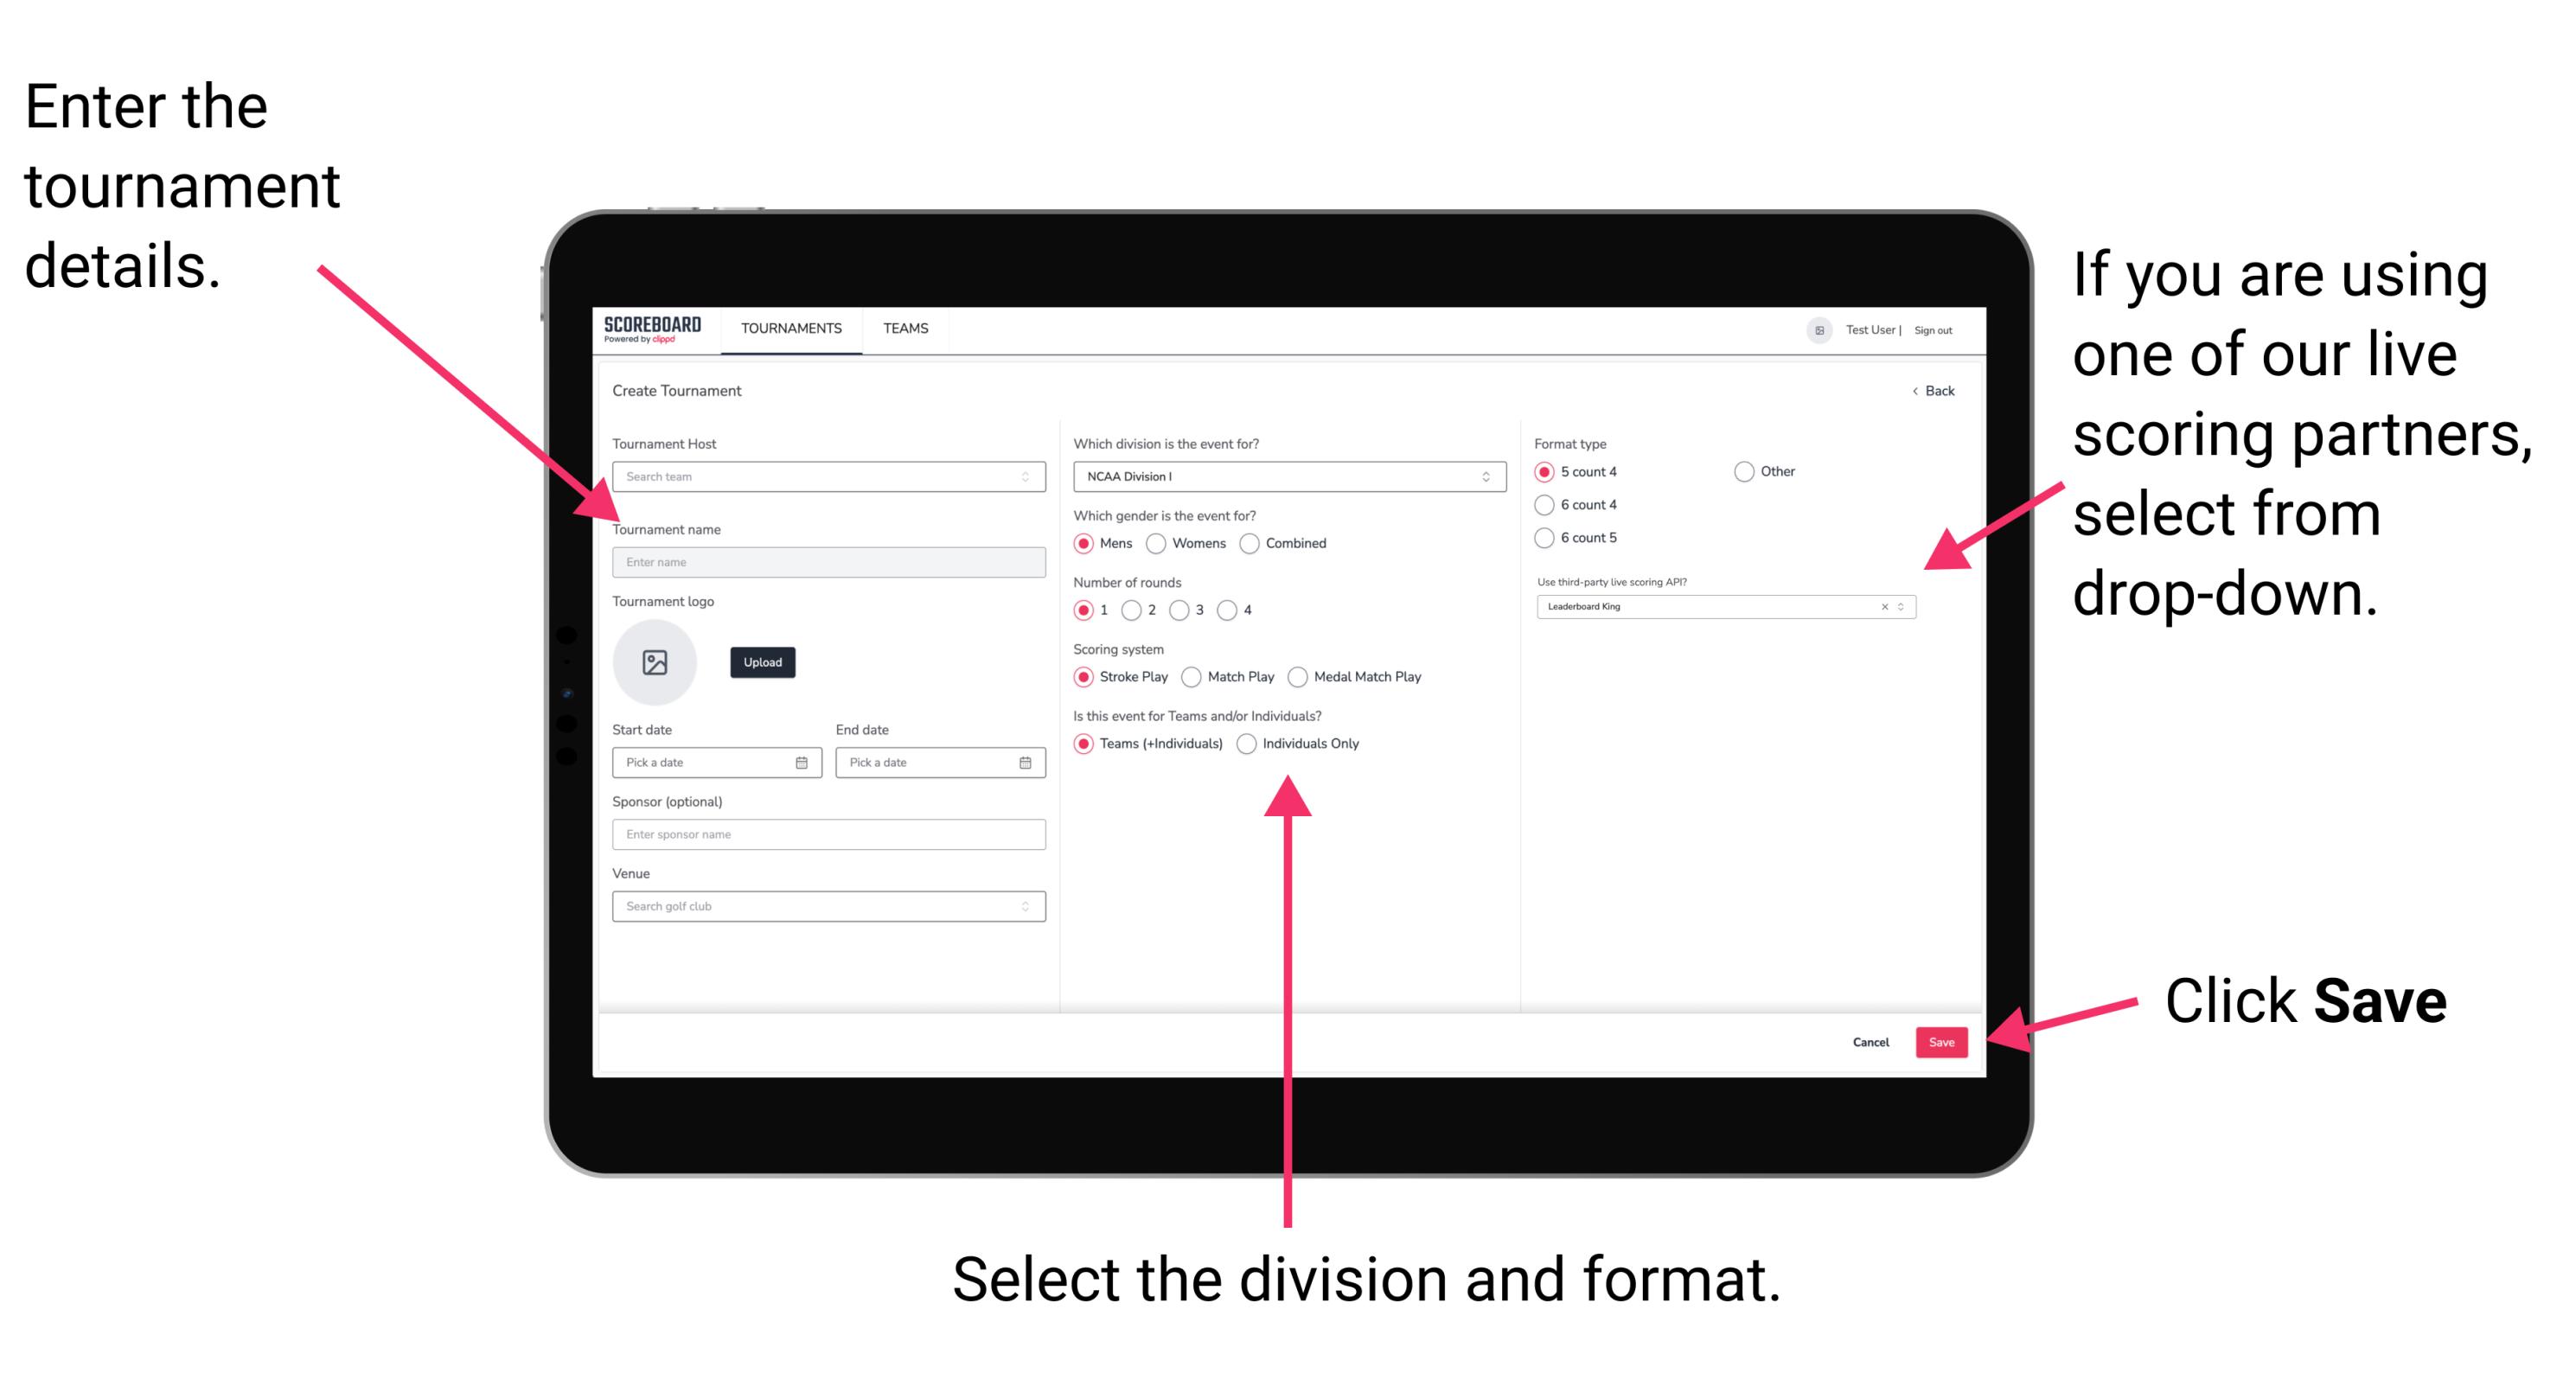Select the Womens gender radio button
2576x1386 pixels.
(1159, 543)
